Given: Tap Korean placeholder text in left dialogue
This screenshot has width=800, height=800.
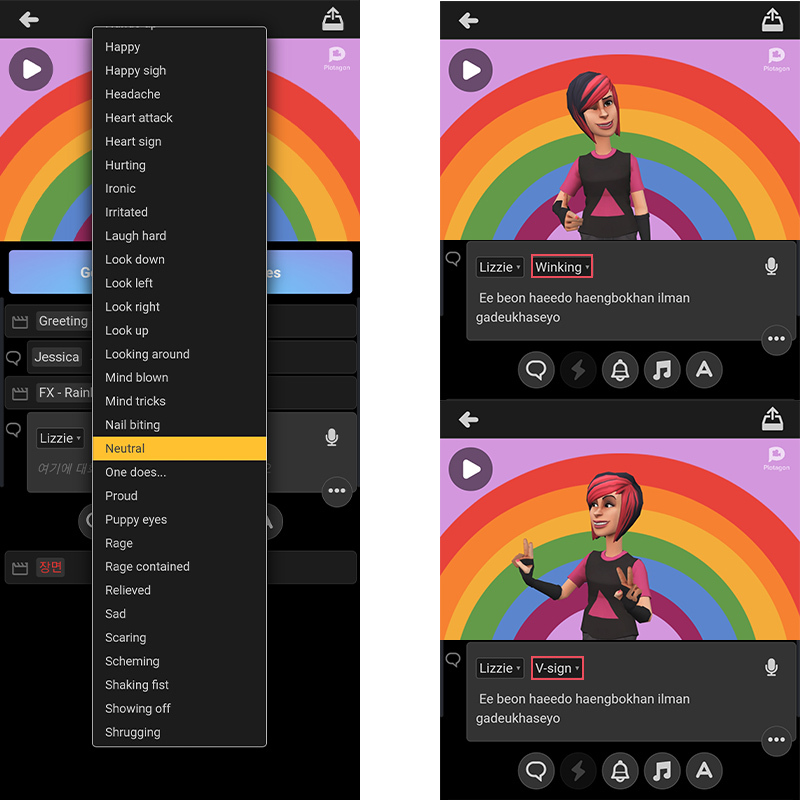Looking at the screenshot, I should point(65,468).
